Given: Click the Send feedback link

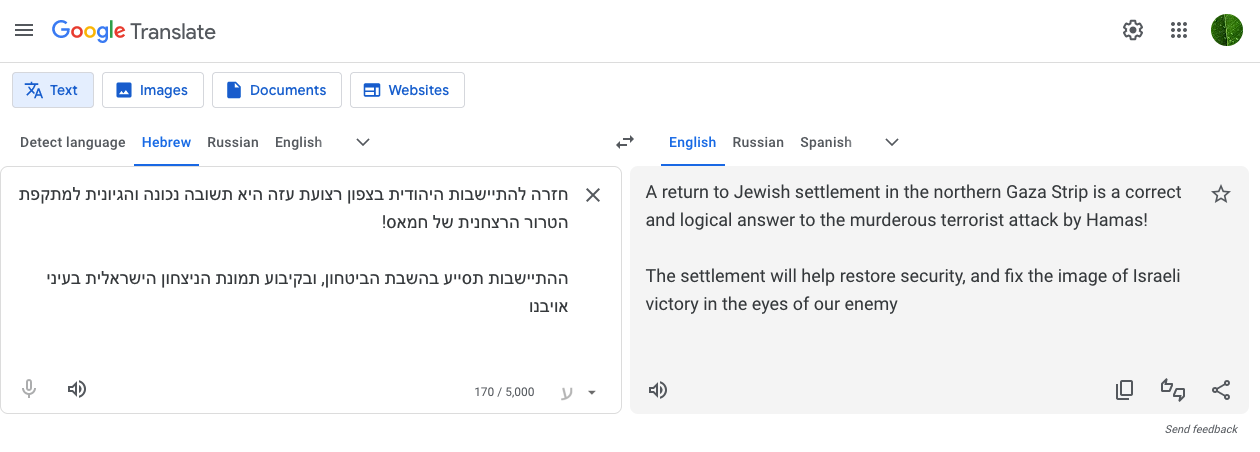Looking at the screenshot, I should [x=1201, y=429].
